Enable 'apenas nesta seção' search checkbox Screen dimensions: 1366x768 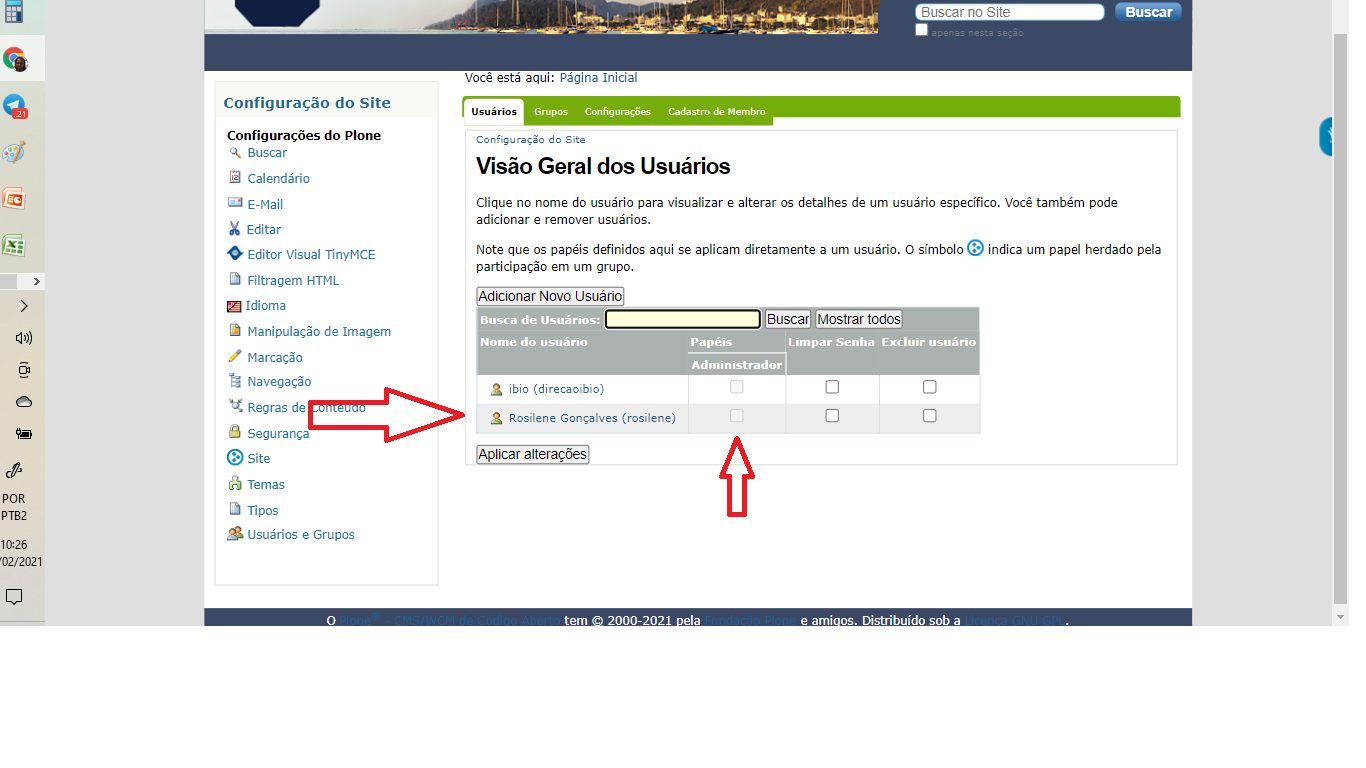(922, 31)
